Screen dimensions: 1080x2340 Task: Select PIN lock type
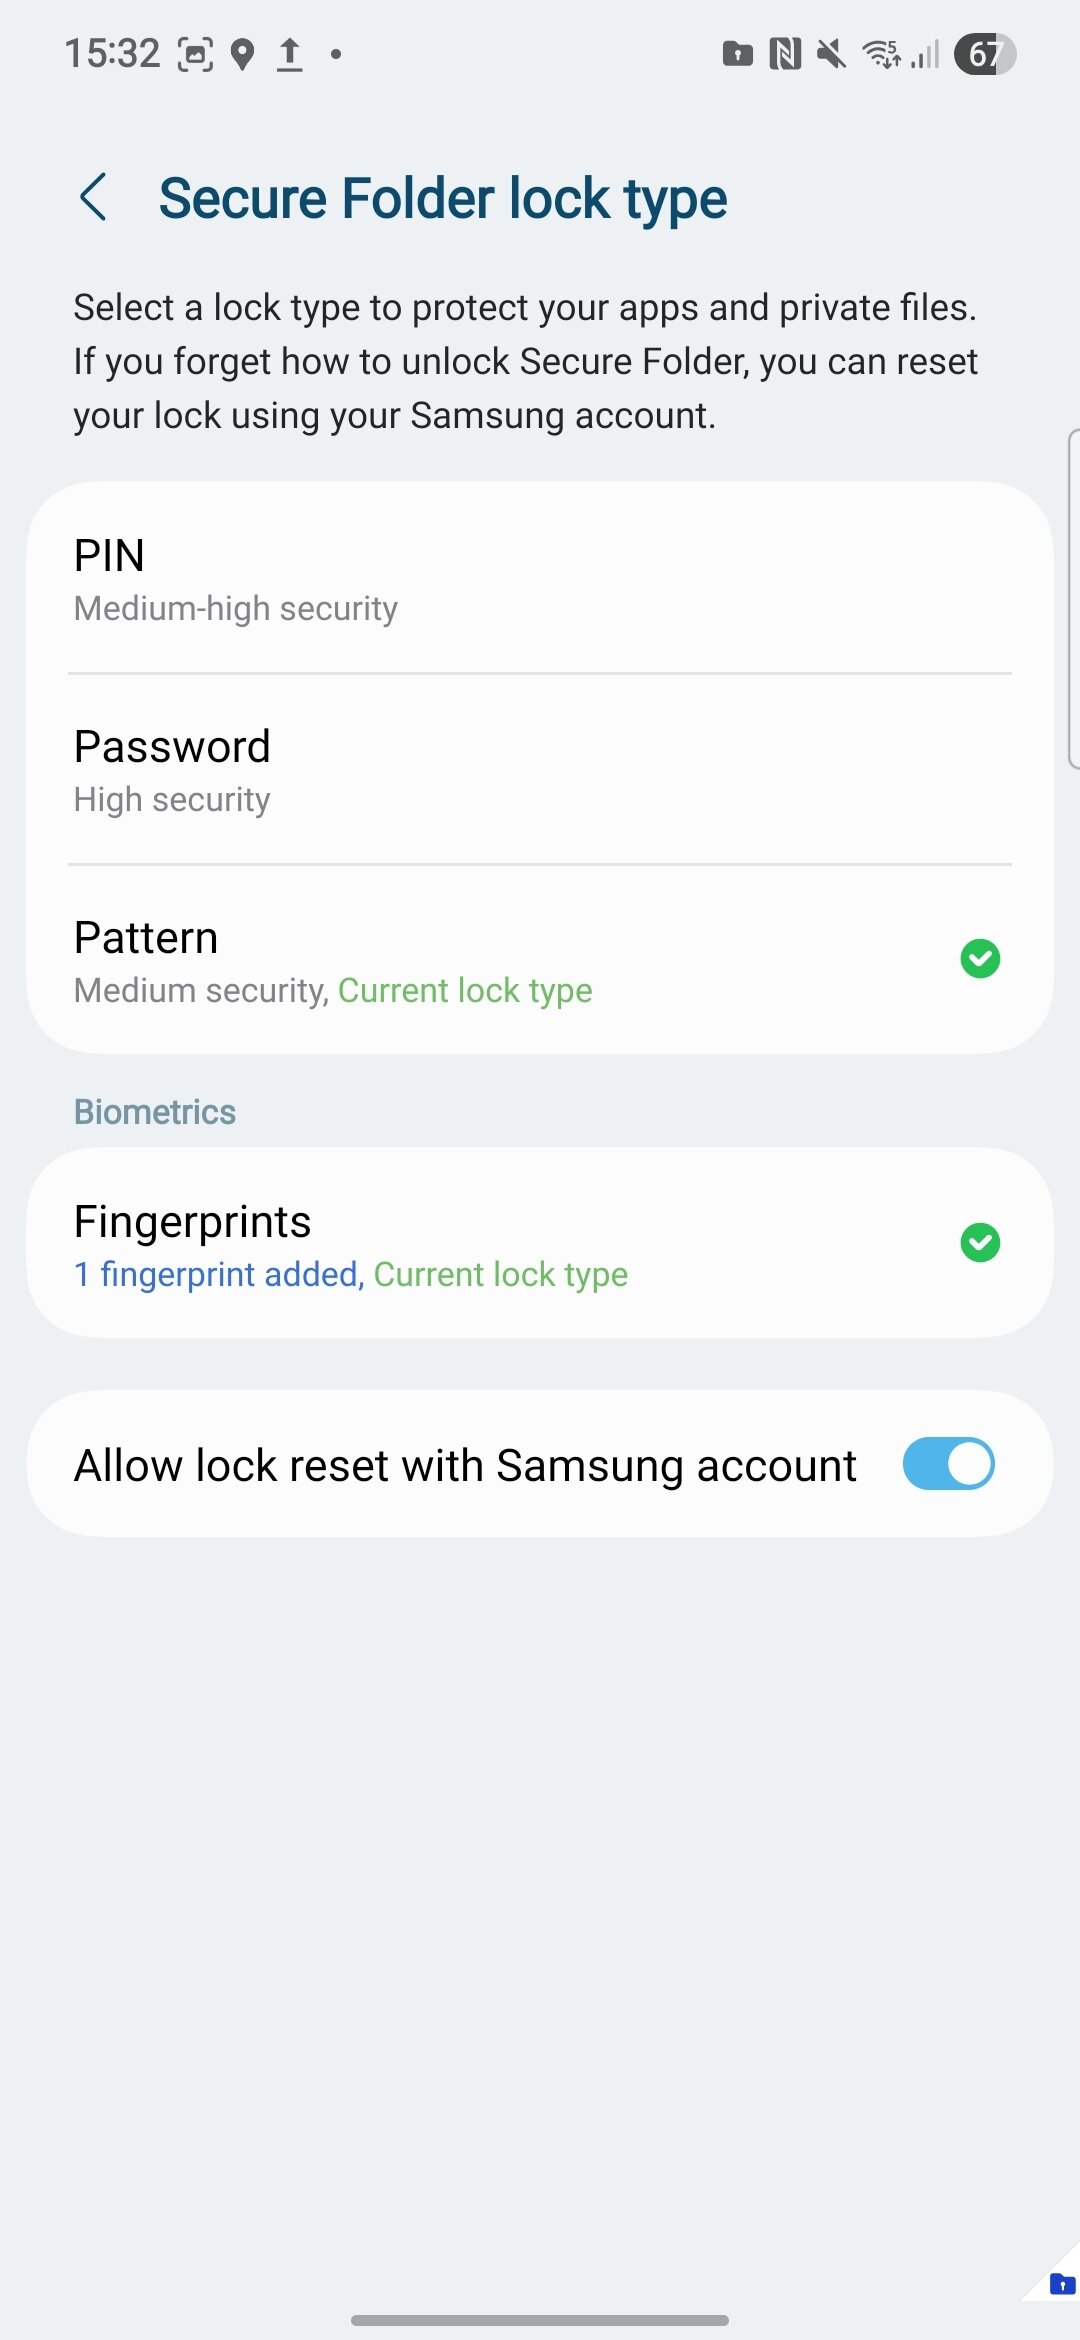click(x=540, y=579)
